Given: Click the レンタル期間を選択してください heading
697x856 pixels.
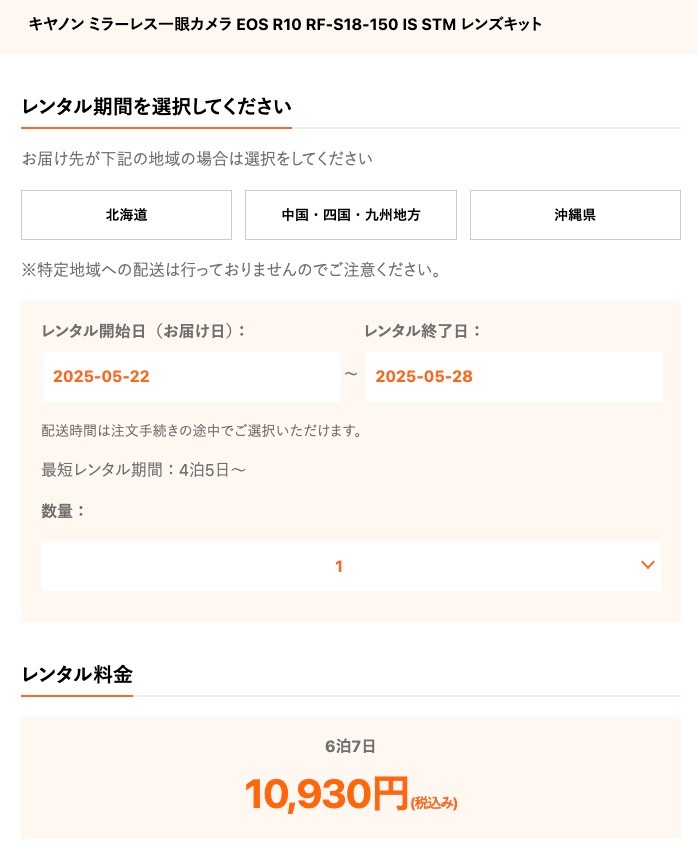Looking at the screenshot, I should click(x=156, y=106).
